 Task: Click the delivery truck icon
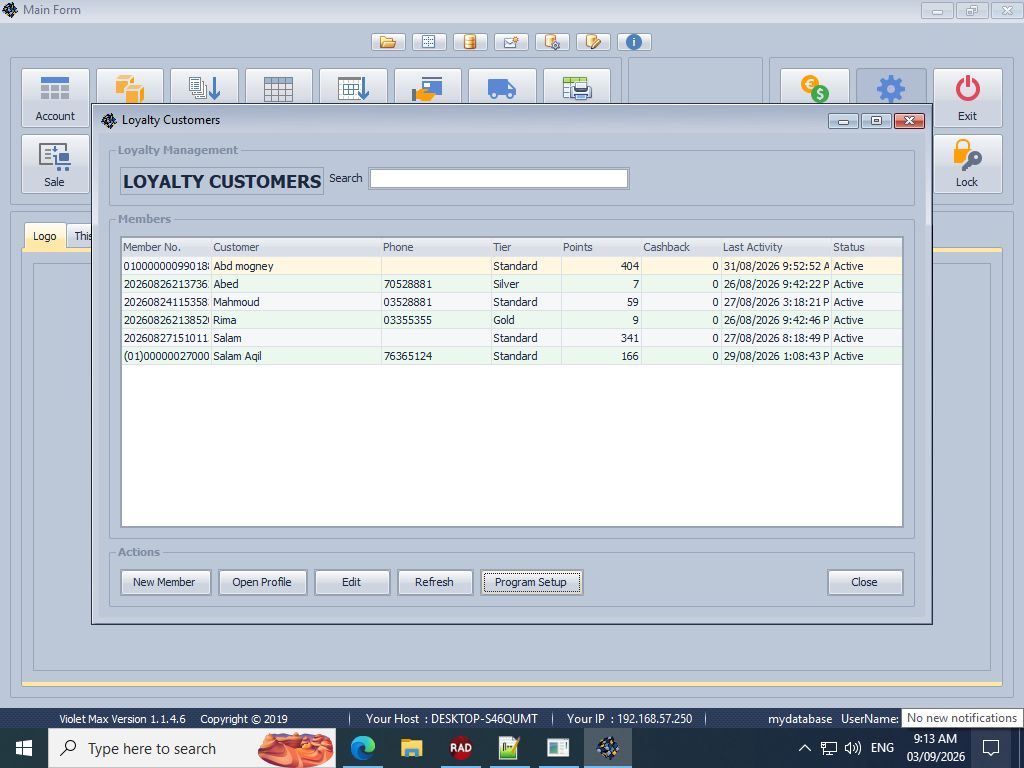click(x=502, y=88)
